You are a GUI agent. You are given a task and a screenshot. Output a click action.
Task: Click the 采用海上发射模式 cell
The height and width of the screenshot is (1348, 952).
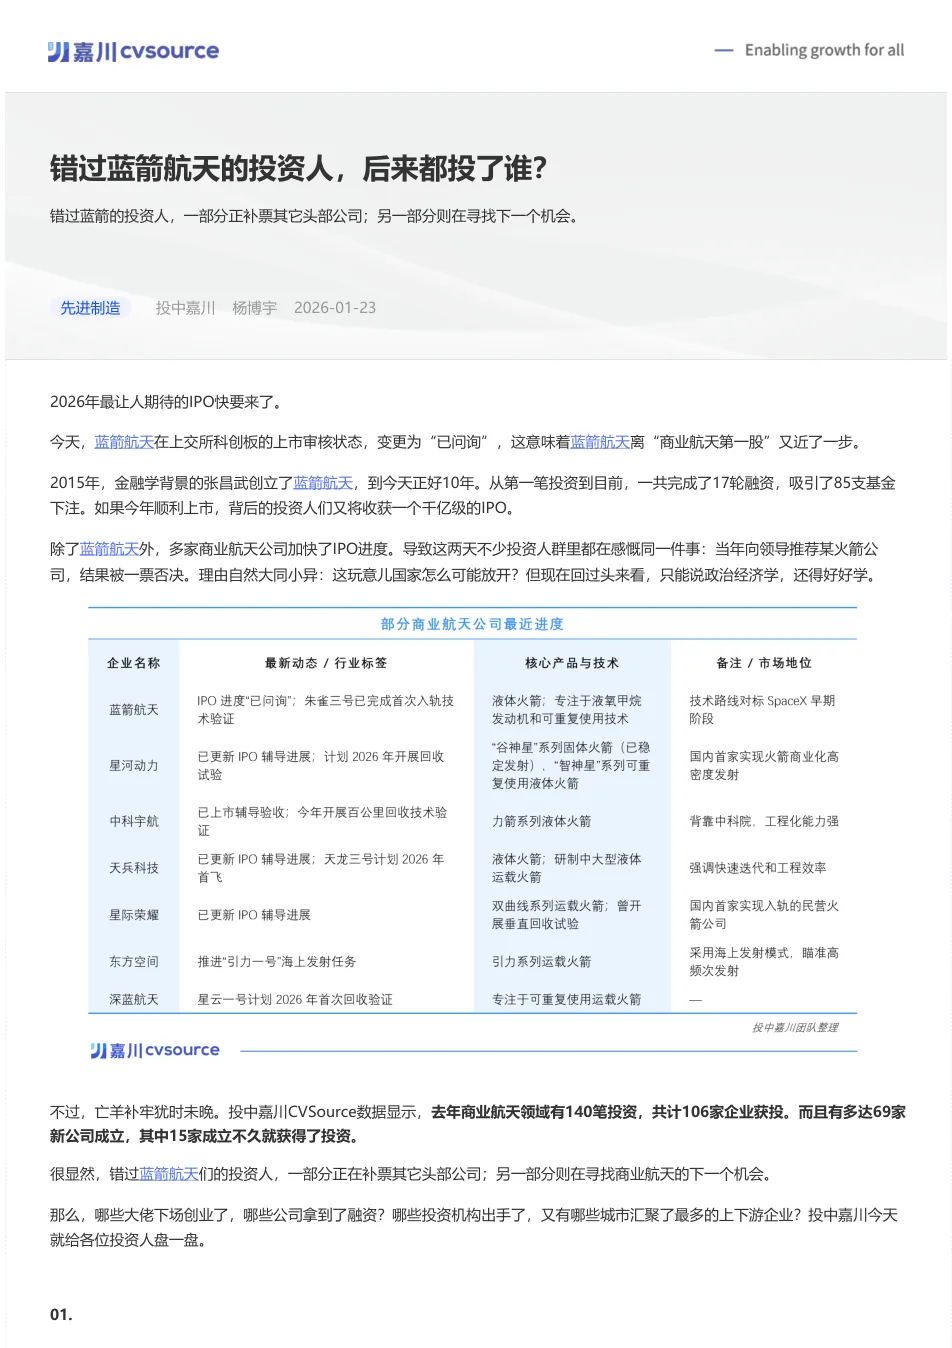(764, 962)
